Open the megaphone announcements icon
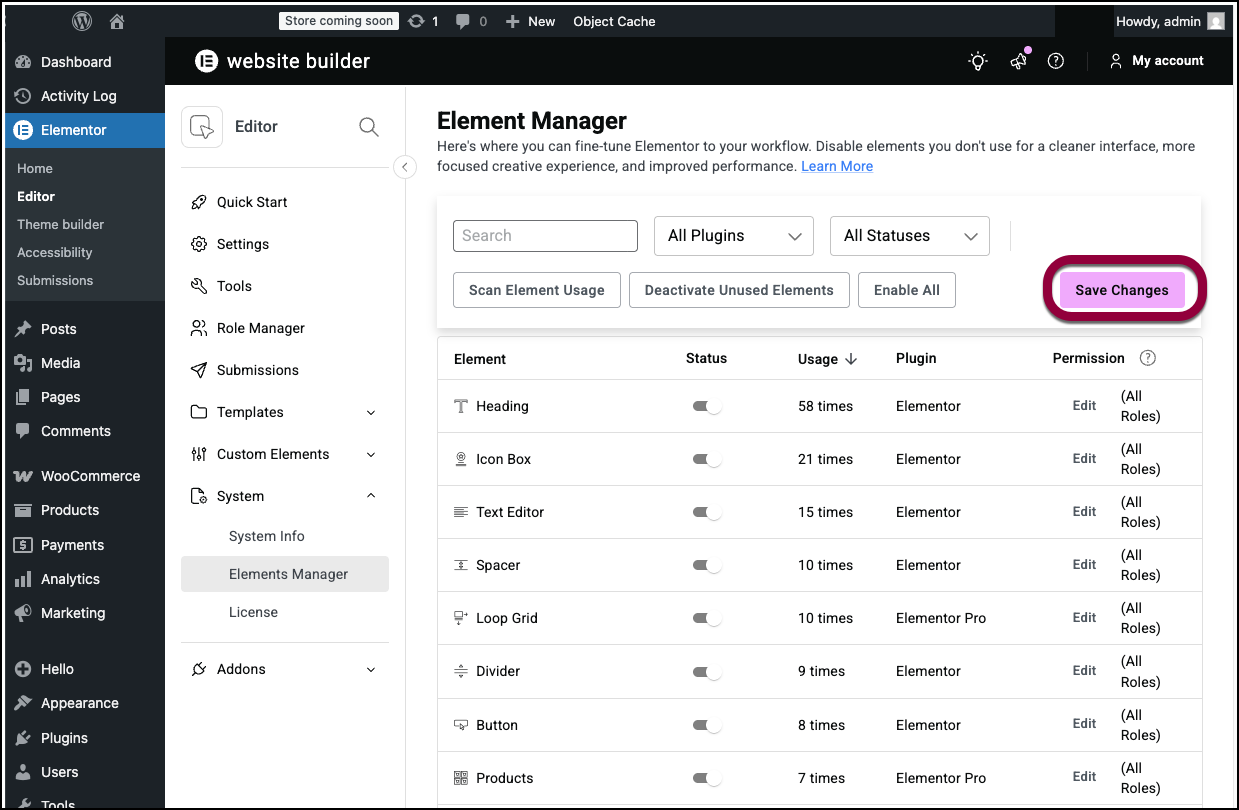Image resolution: width=1239 pixels, height=810 pixels. coord(1018,61)
